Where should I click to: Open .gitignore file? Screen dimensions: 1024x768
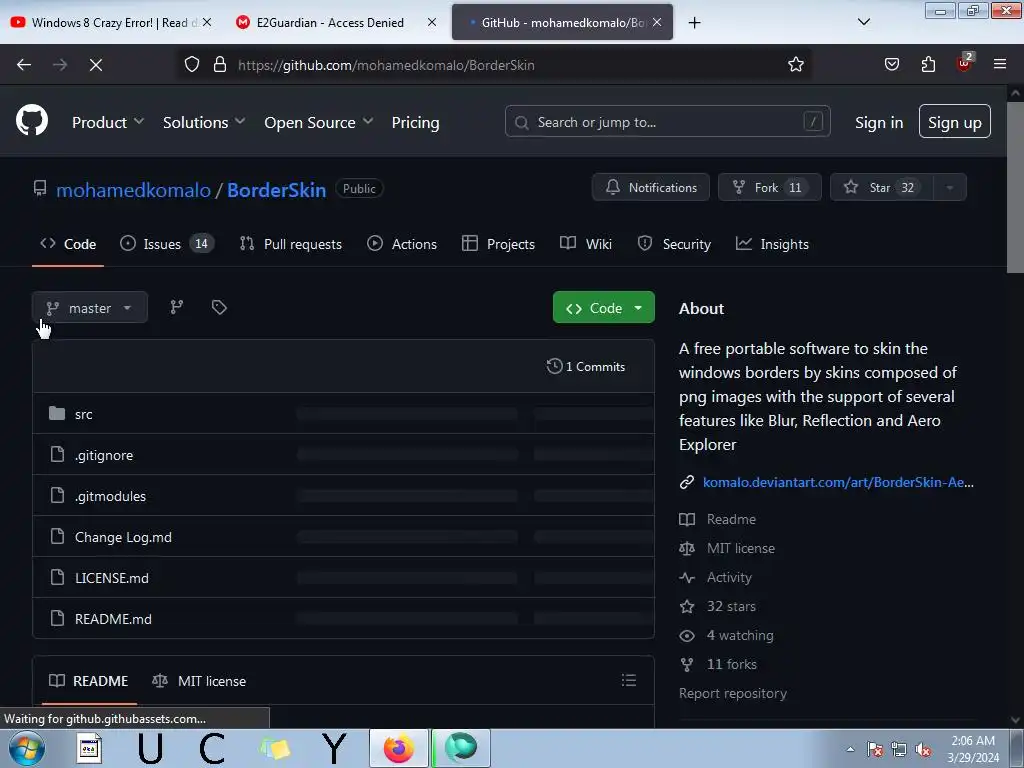104,455
